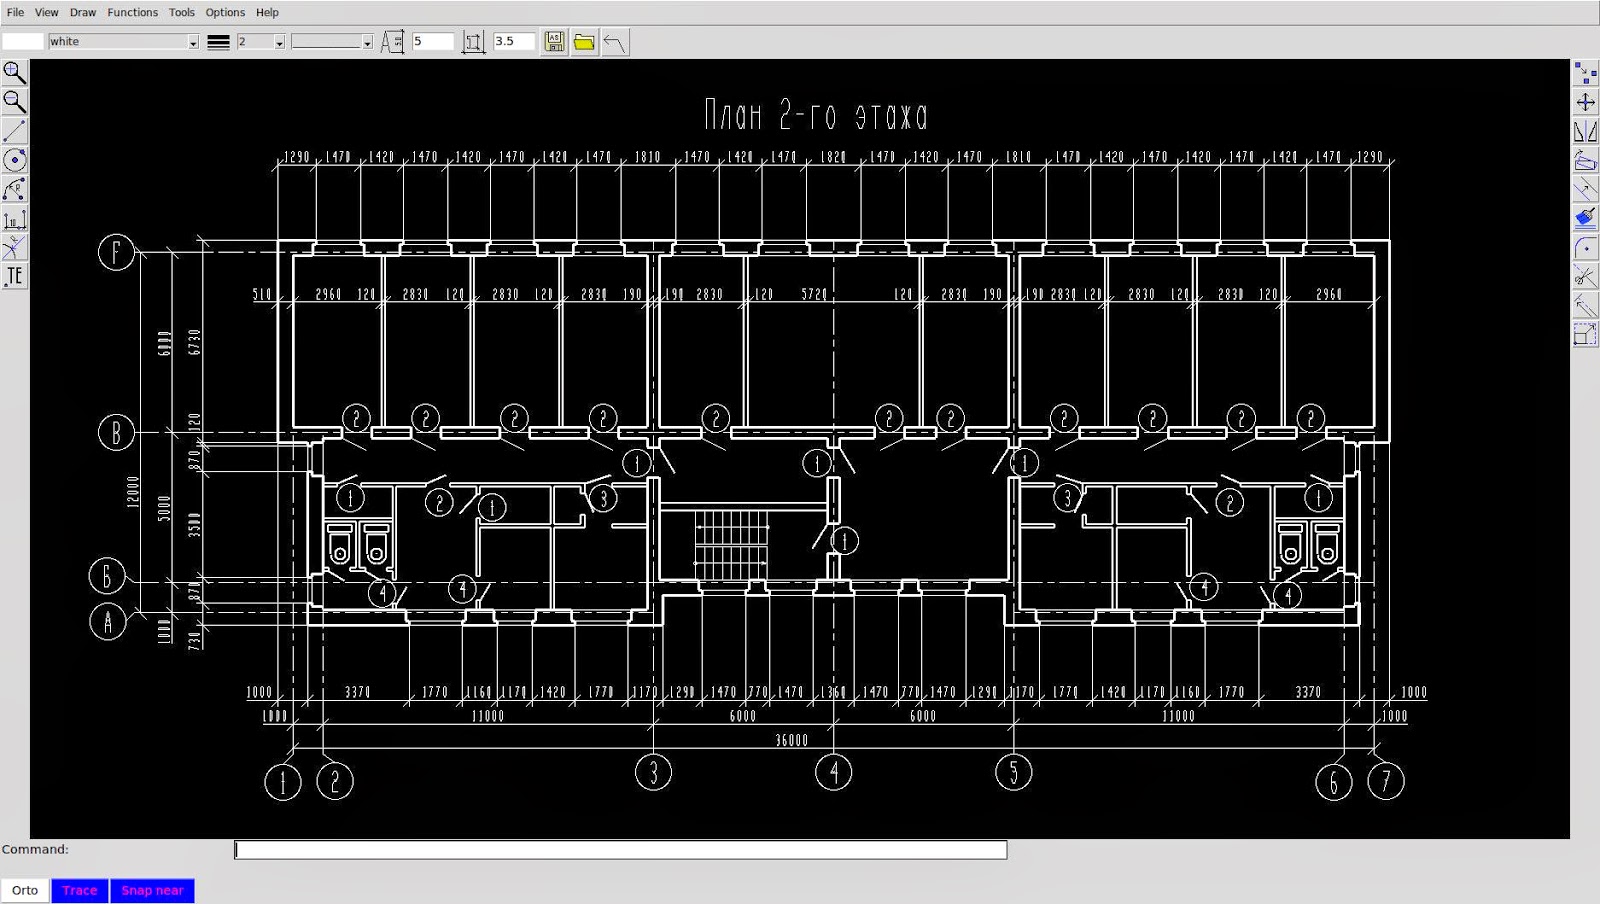Open the Tools menu
Image resolution: width=1600 pixels, height=904 pixels.
182,12
